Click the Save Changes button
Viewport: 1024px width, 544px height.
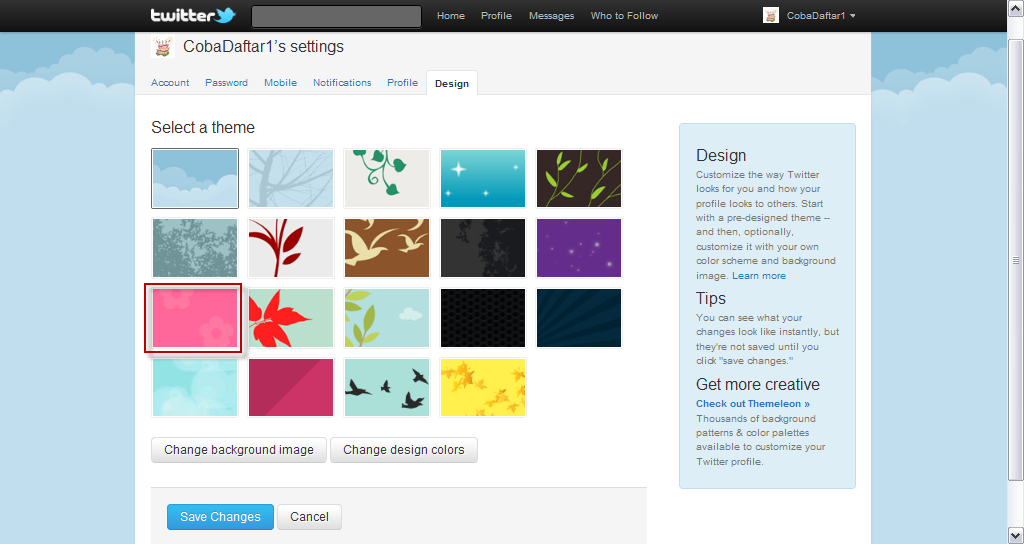click(220, 517)
